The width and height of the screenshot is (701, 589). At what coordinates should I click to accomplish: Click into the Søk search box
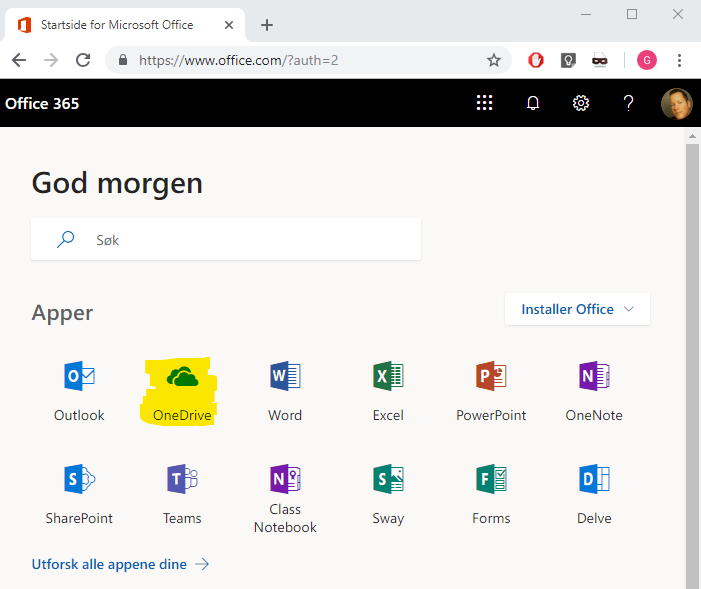coord(226,239)
